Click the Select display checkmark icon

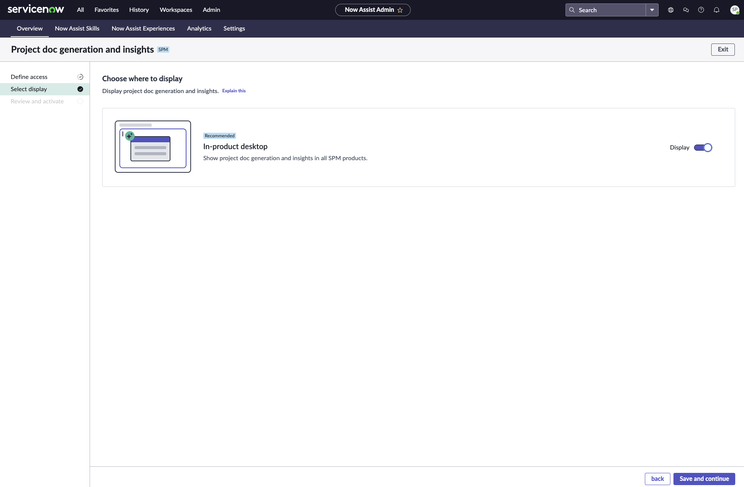(80, 89)
